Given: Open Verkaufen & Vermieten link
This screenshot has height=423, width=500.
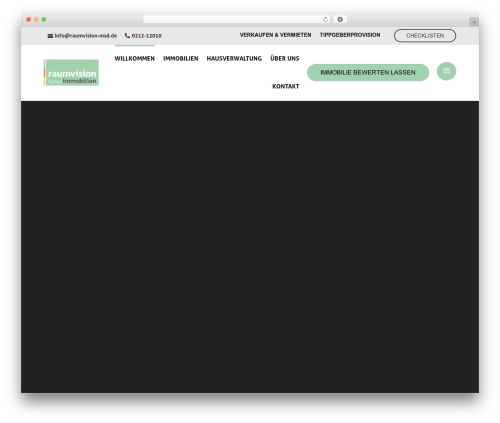Looking at the screenshot, I should click(275, 35).
